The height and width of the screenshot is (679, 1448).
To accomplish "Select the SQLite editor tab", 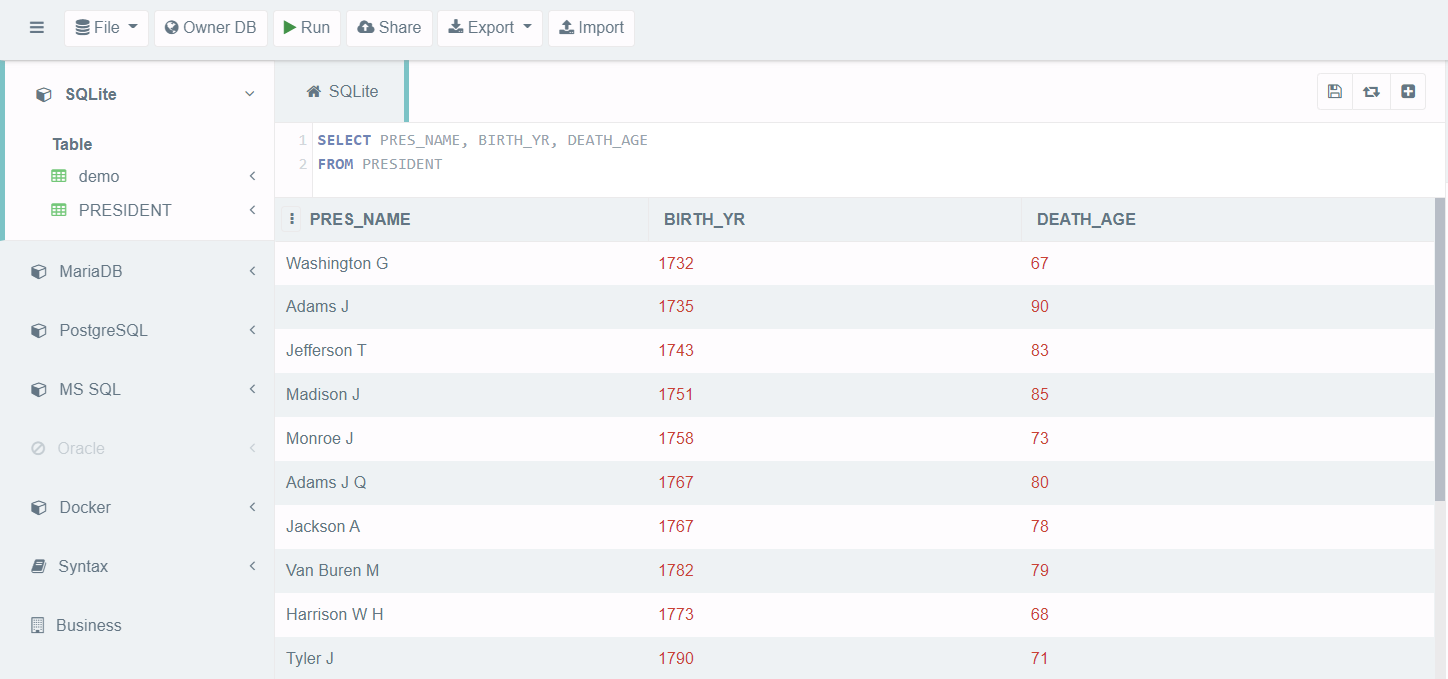I will [x=342, y=91].
